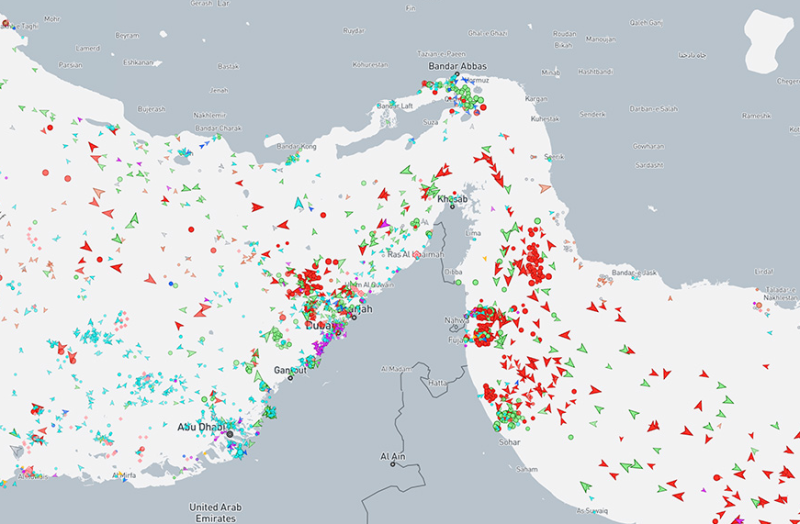
Task: Click the Bandar Abbas city dot marker
Action: pos(455,75)
